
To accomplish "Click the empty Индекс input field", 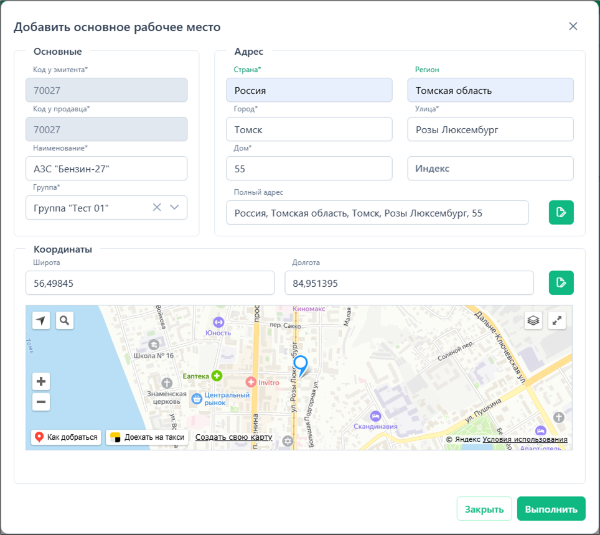I will (490, 168).
